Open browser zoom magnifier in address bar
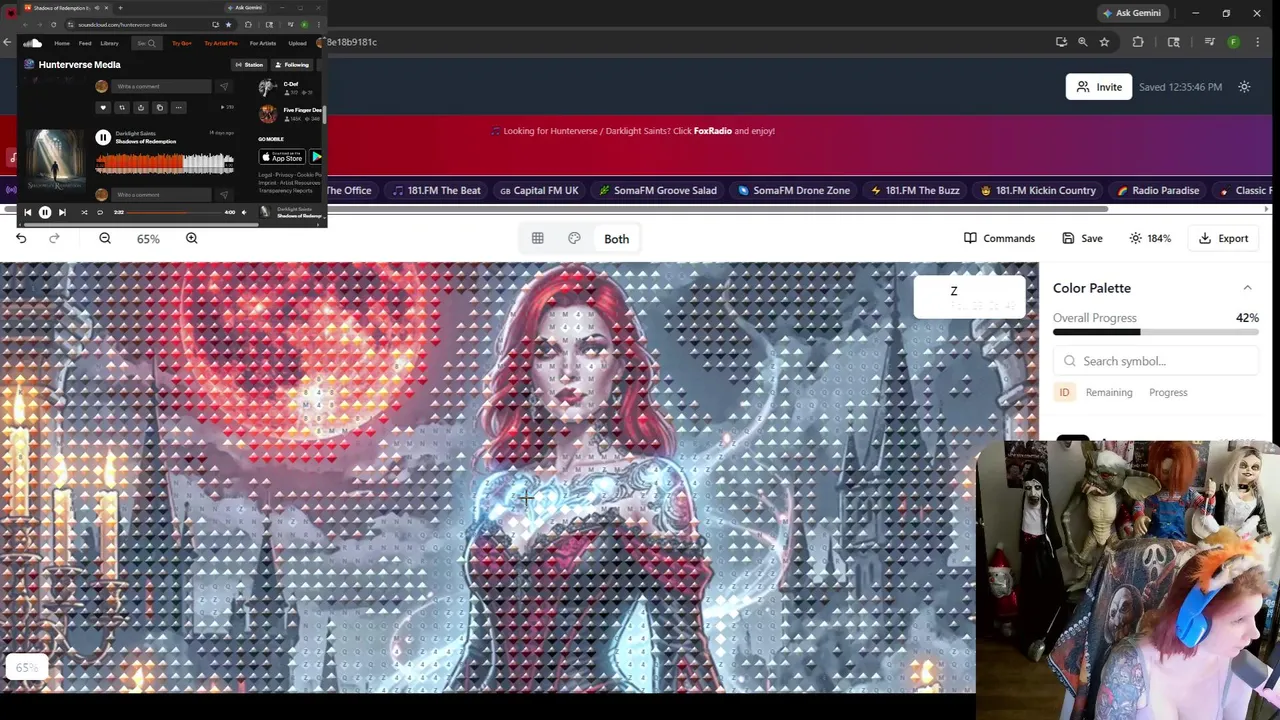 pos(1082,42)
